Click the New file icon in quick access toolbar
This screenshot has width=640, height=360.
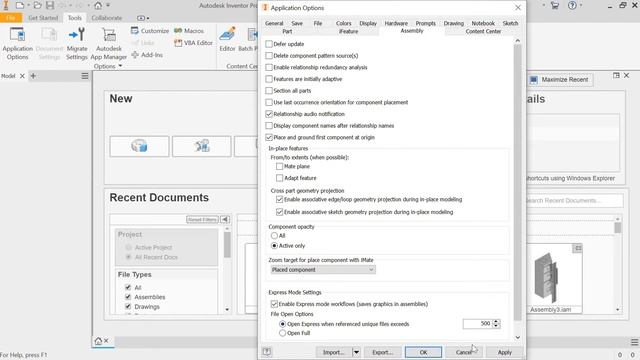point(20,6)
